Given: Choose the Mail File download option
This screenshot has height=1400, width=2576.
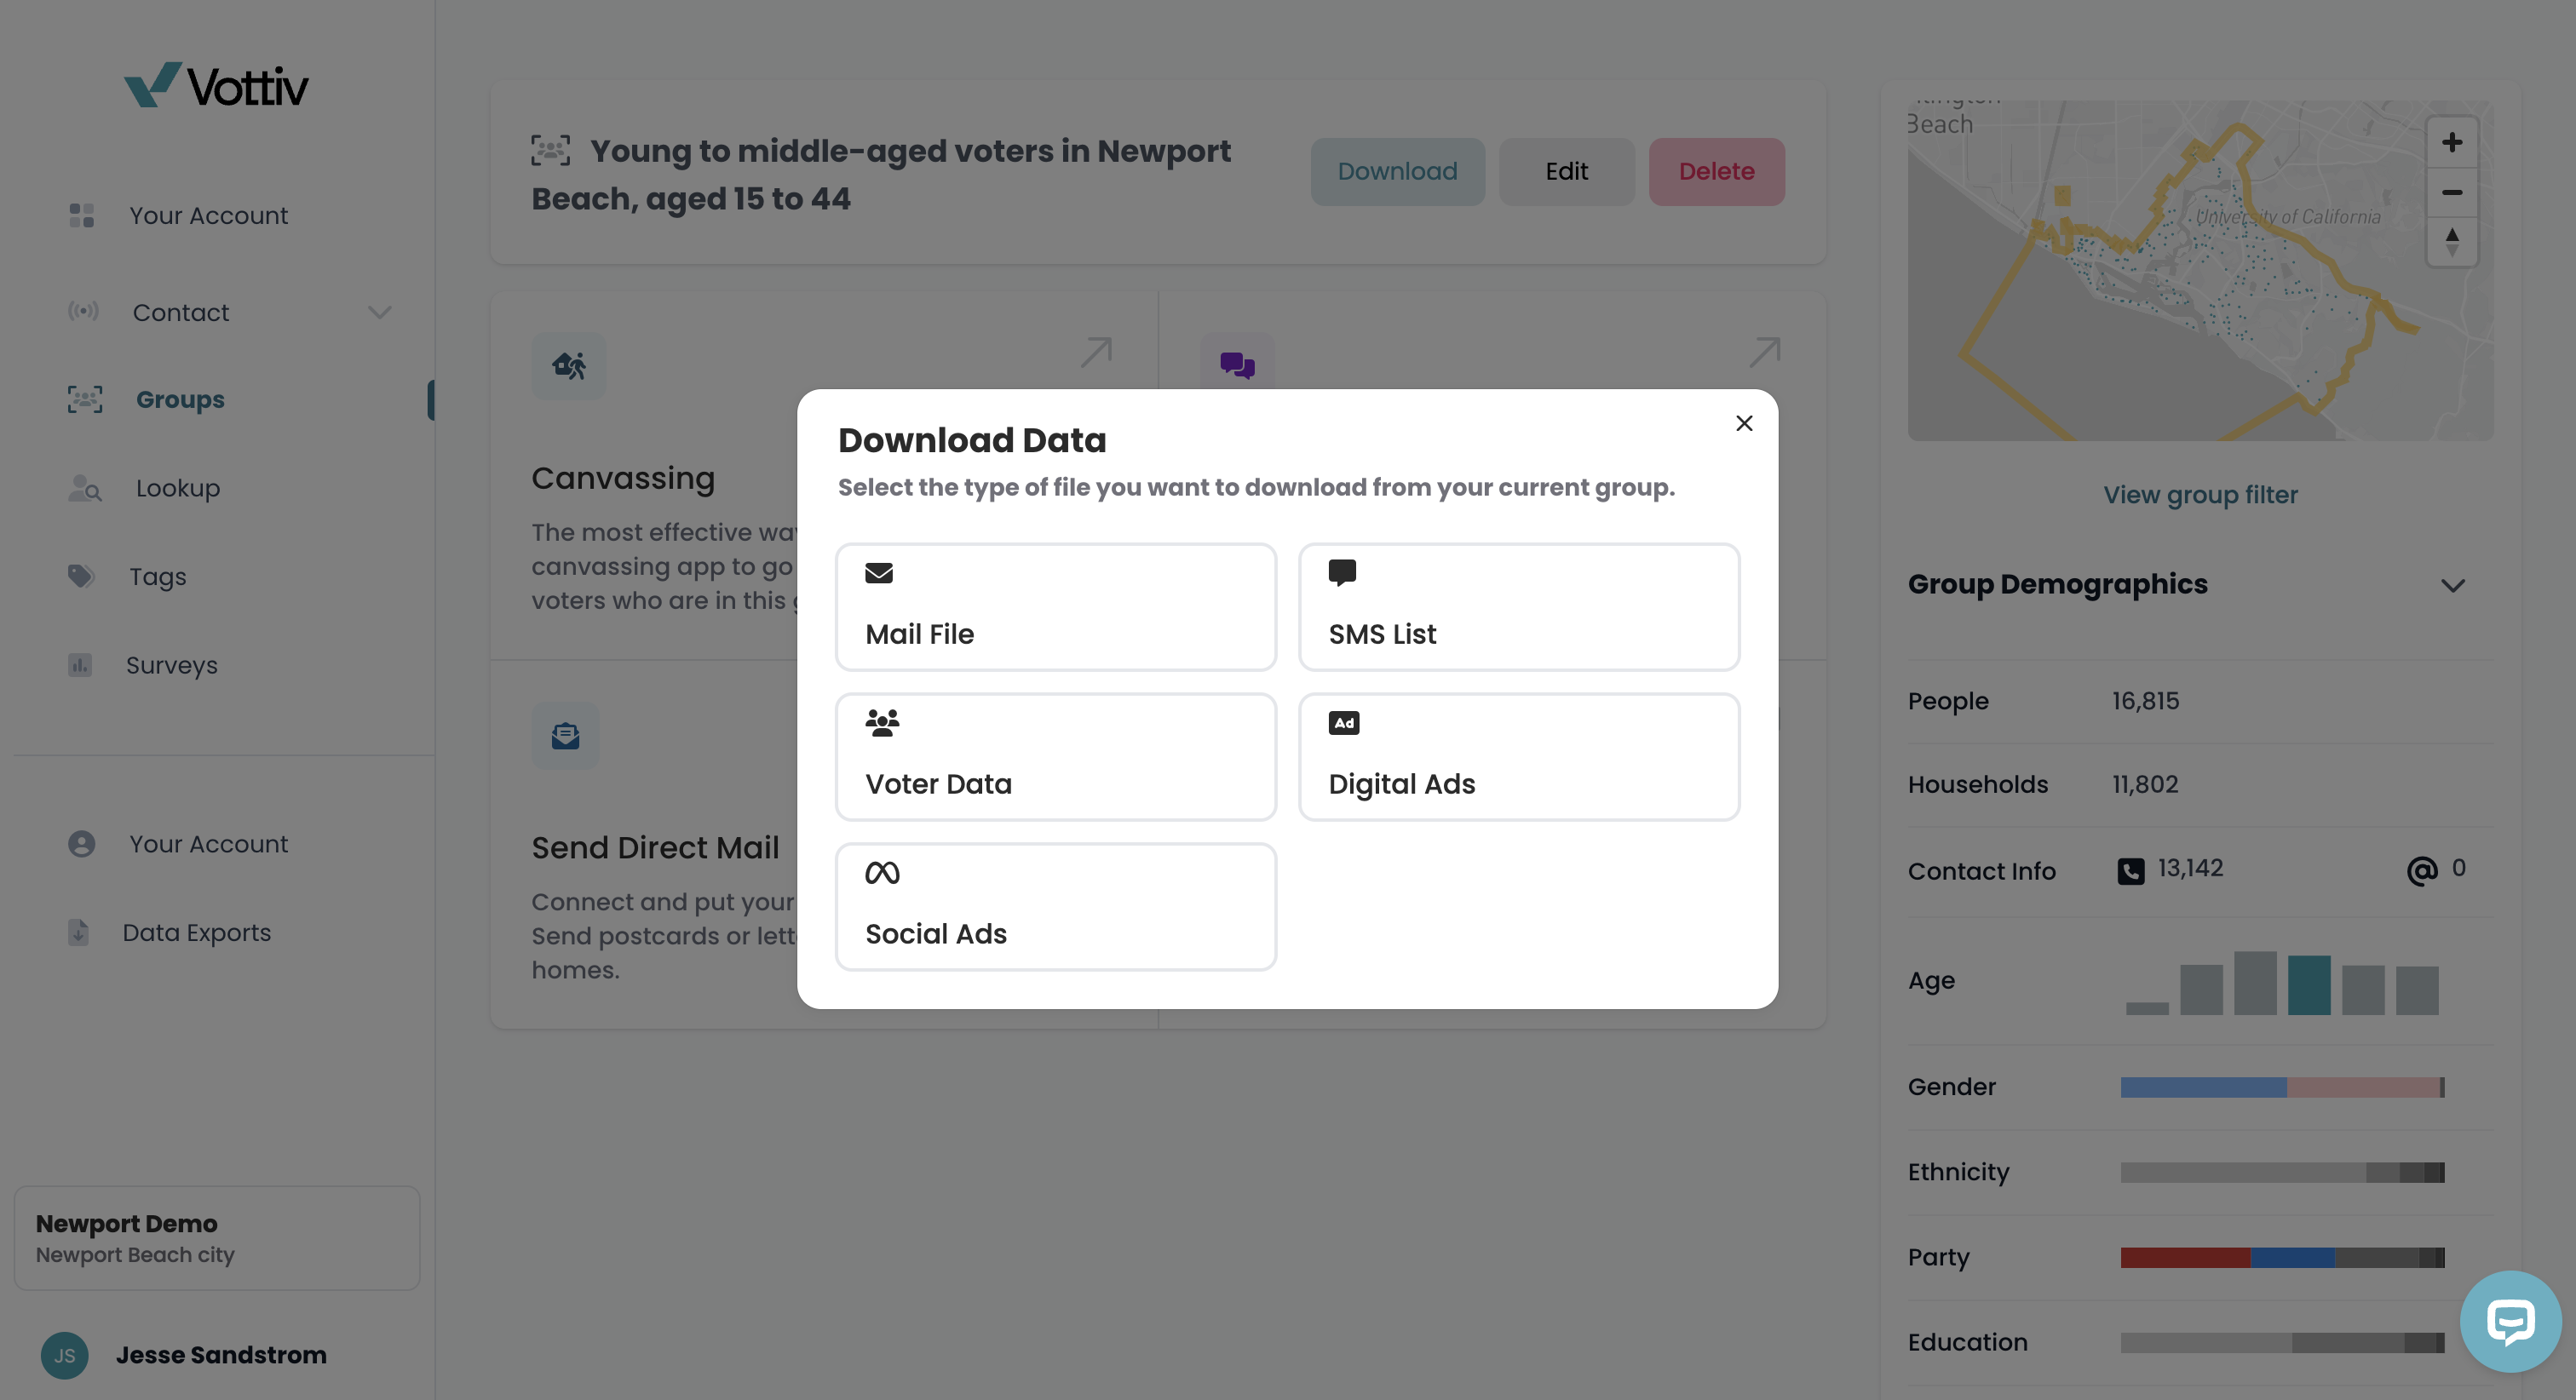Looking at the screenshot, I should [1056, 607].
